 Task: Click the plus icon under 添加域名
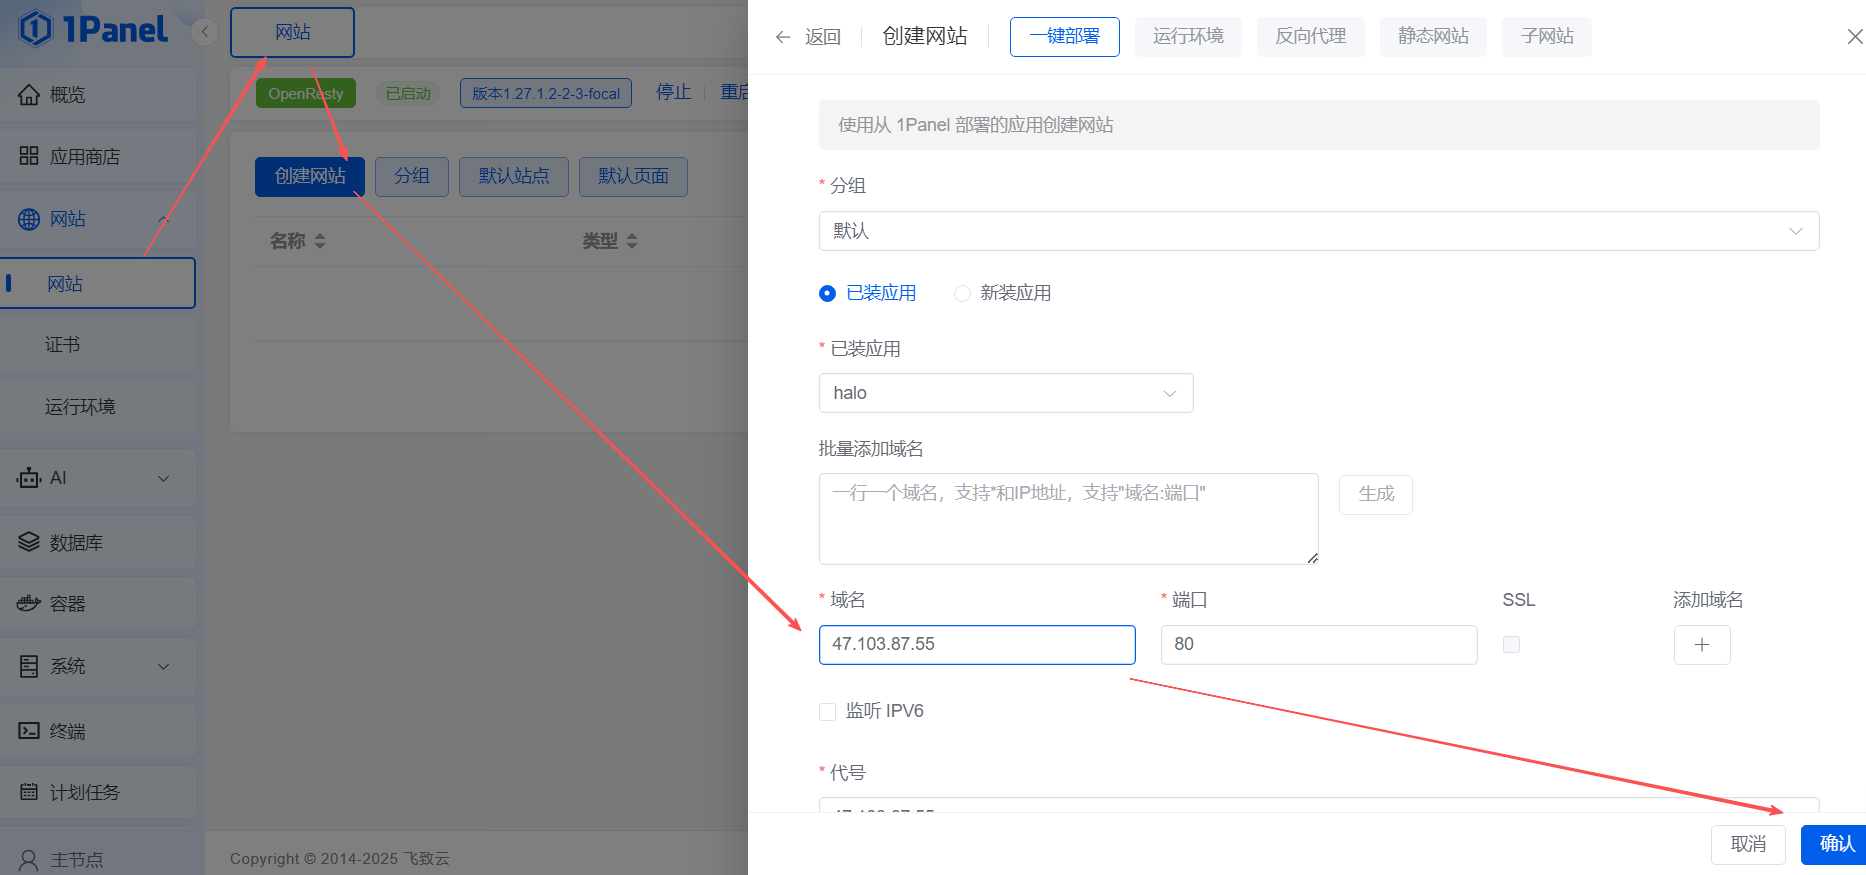pyautogui.click(x=1701, y=645)
